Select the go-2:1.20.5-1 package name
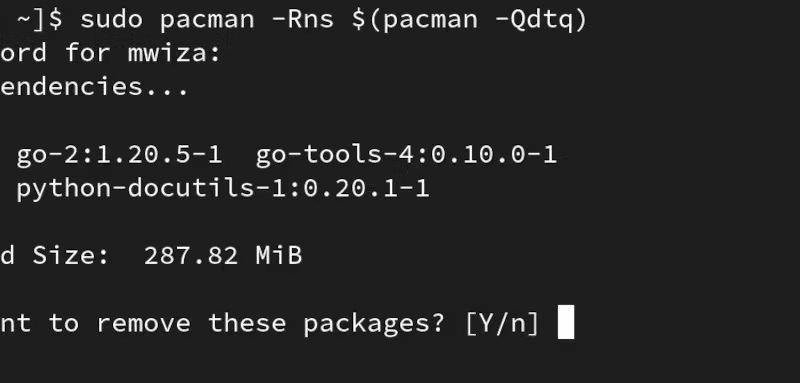Screen dimensions: 800x383 click(x=119, y=155)
